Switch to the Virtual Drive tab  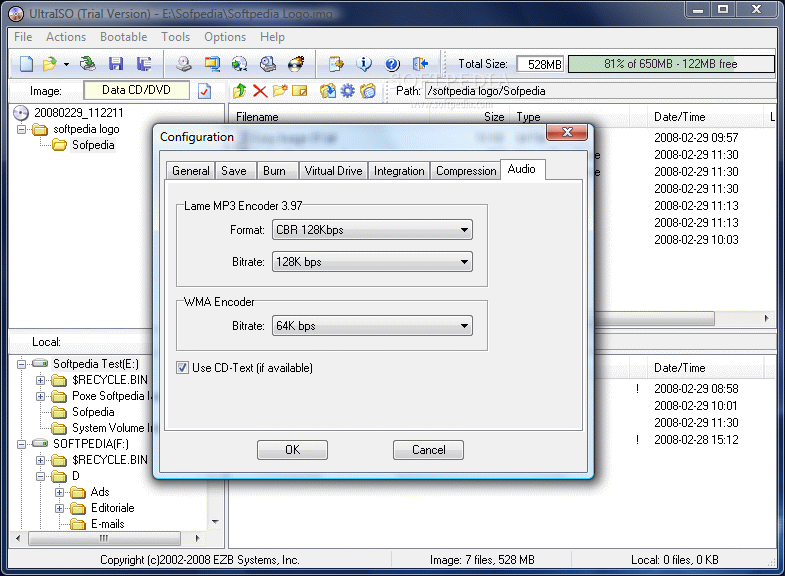tap(333, 171)
